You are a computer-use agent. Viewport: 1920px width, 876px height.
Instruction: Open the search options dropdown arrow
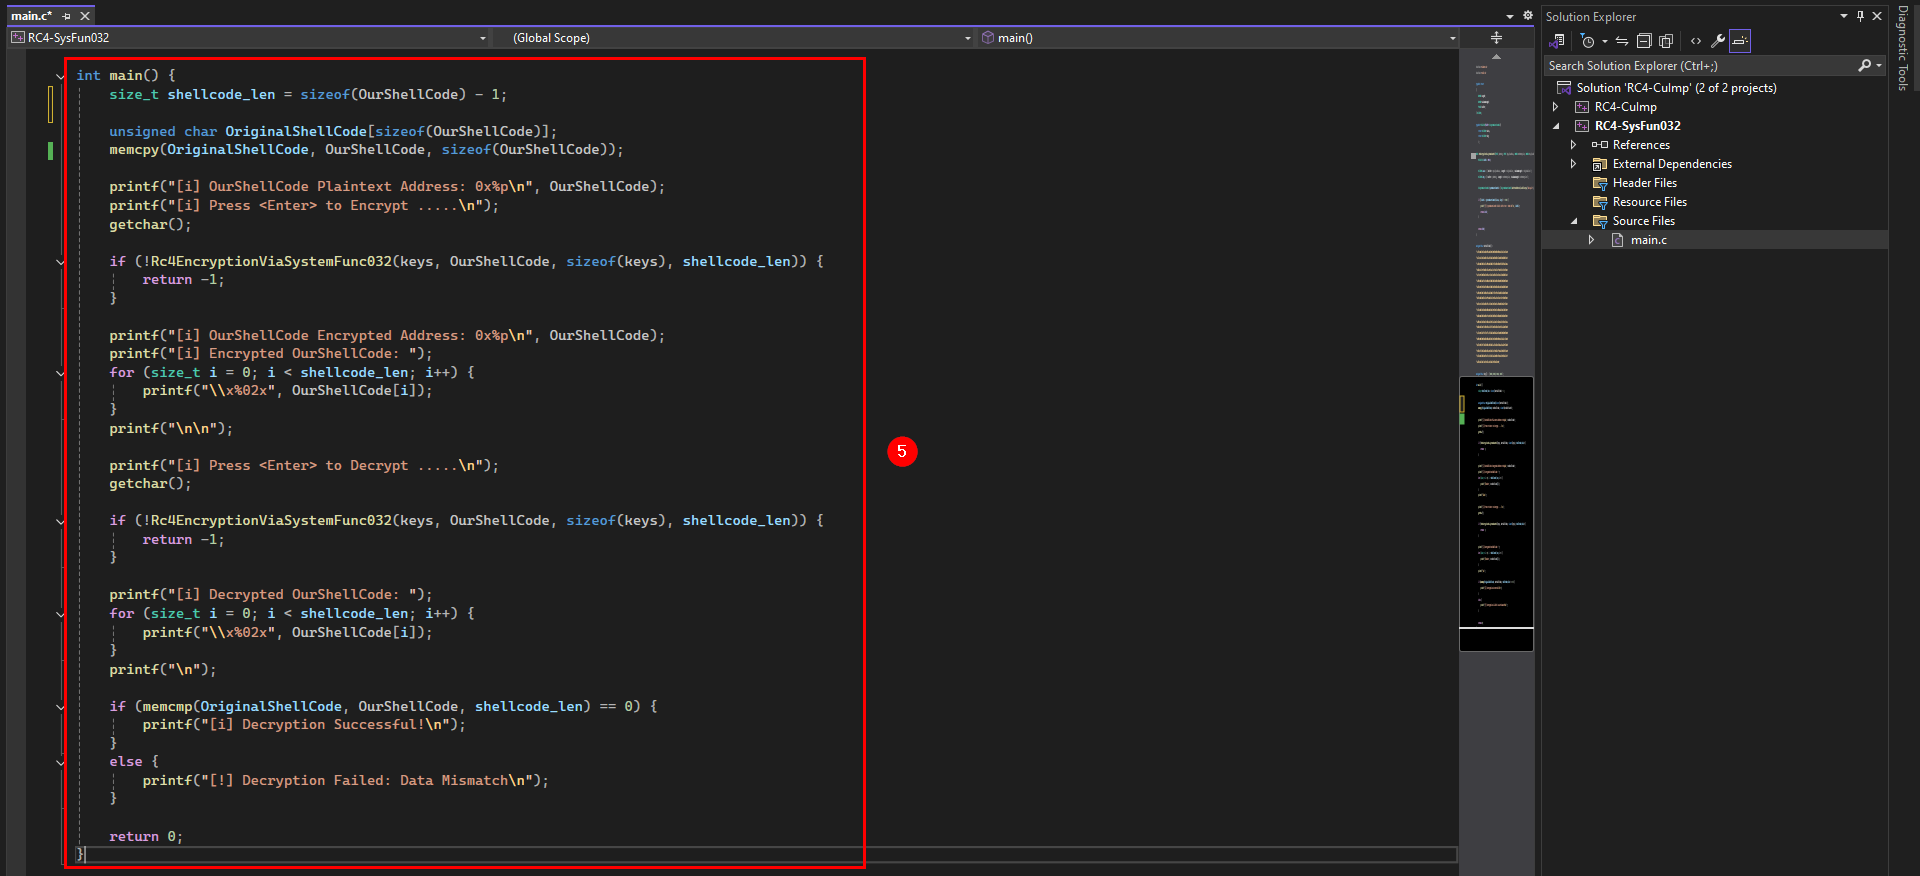point(1880,65)
